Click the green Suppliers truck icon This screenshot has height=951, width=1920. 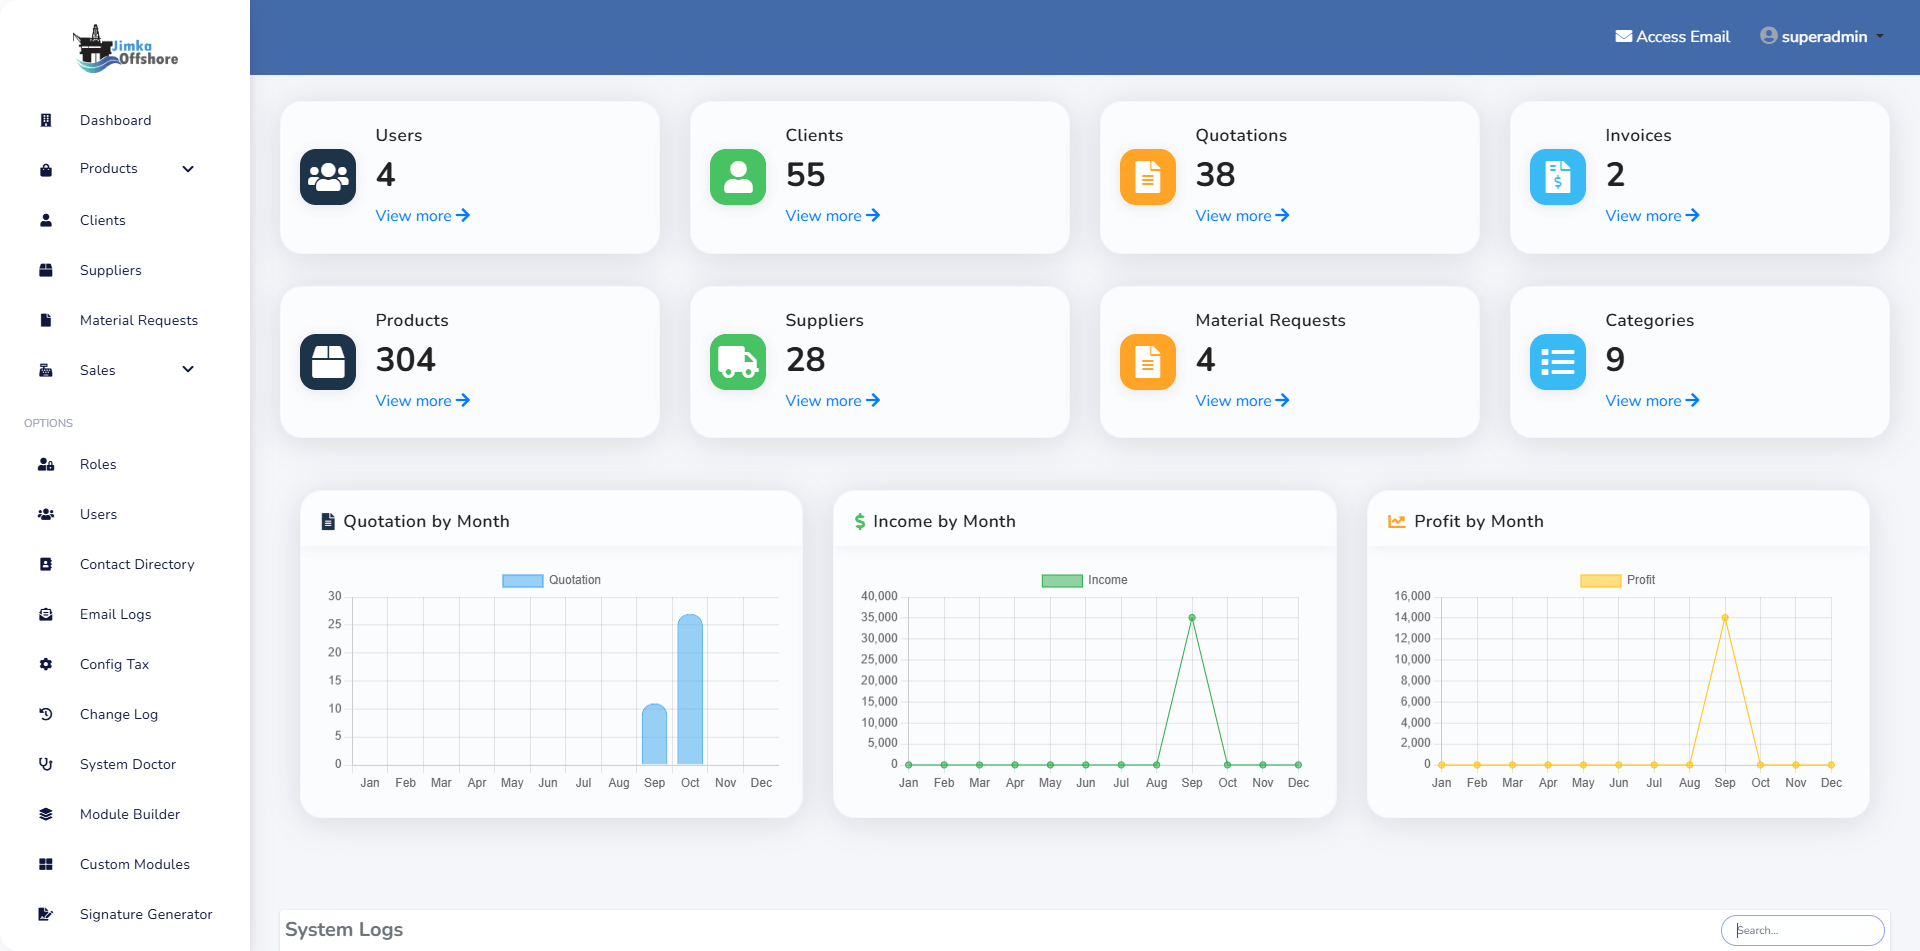(738, 362)
